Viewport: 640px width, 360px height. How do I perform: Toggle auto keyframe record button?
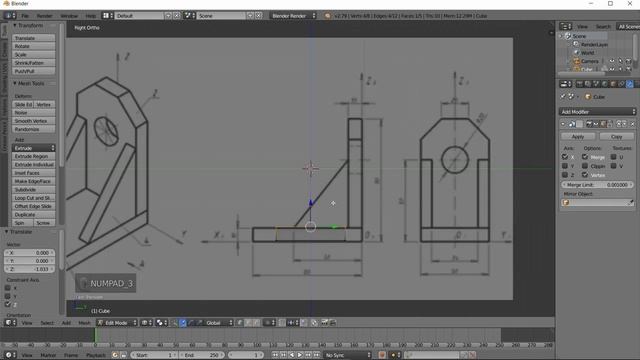point(382,355)
